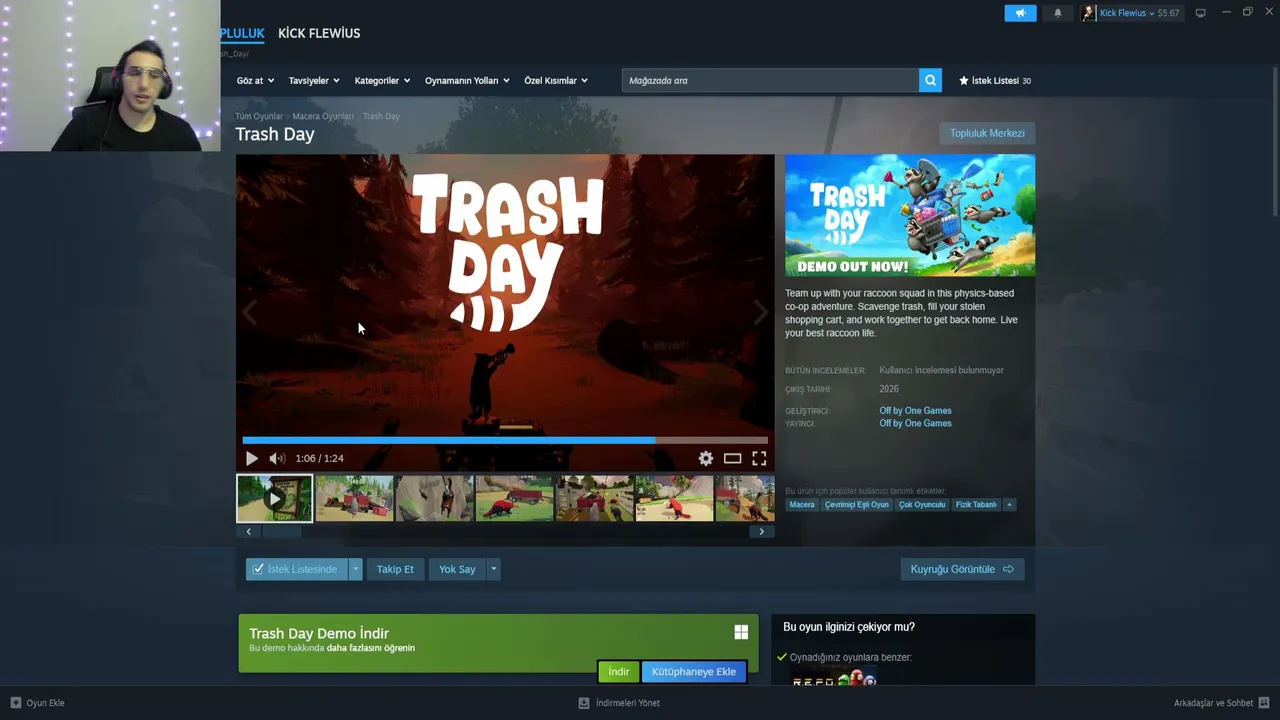Open the Göz at dropdown menu
The image size is (1280, 720).
pyautogui.click(x=255, y=80)
